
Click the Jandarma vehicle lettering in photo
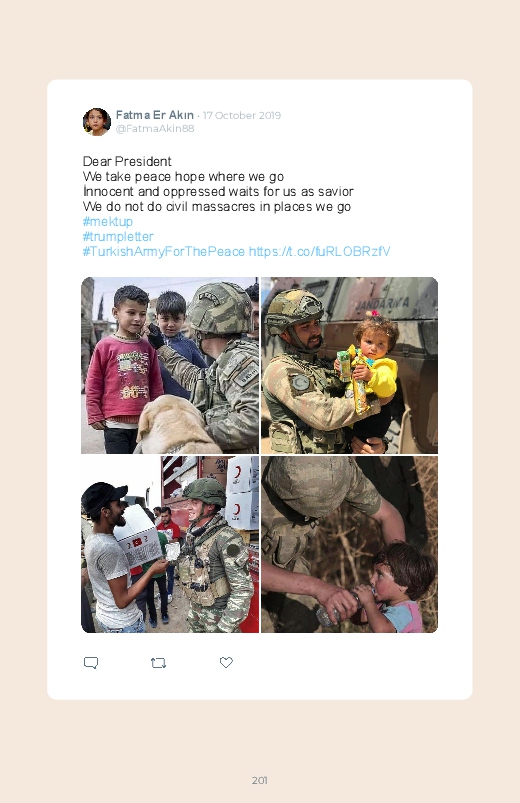pos(382,304)
